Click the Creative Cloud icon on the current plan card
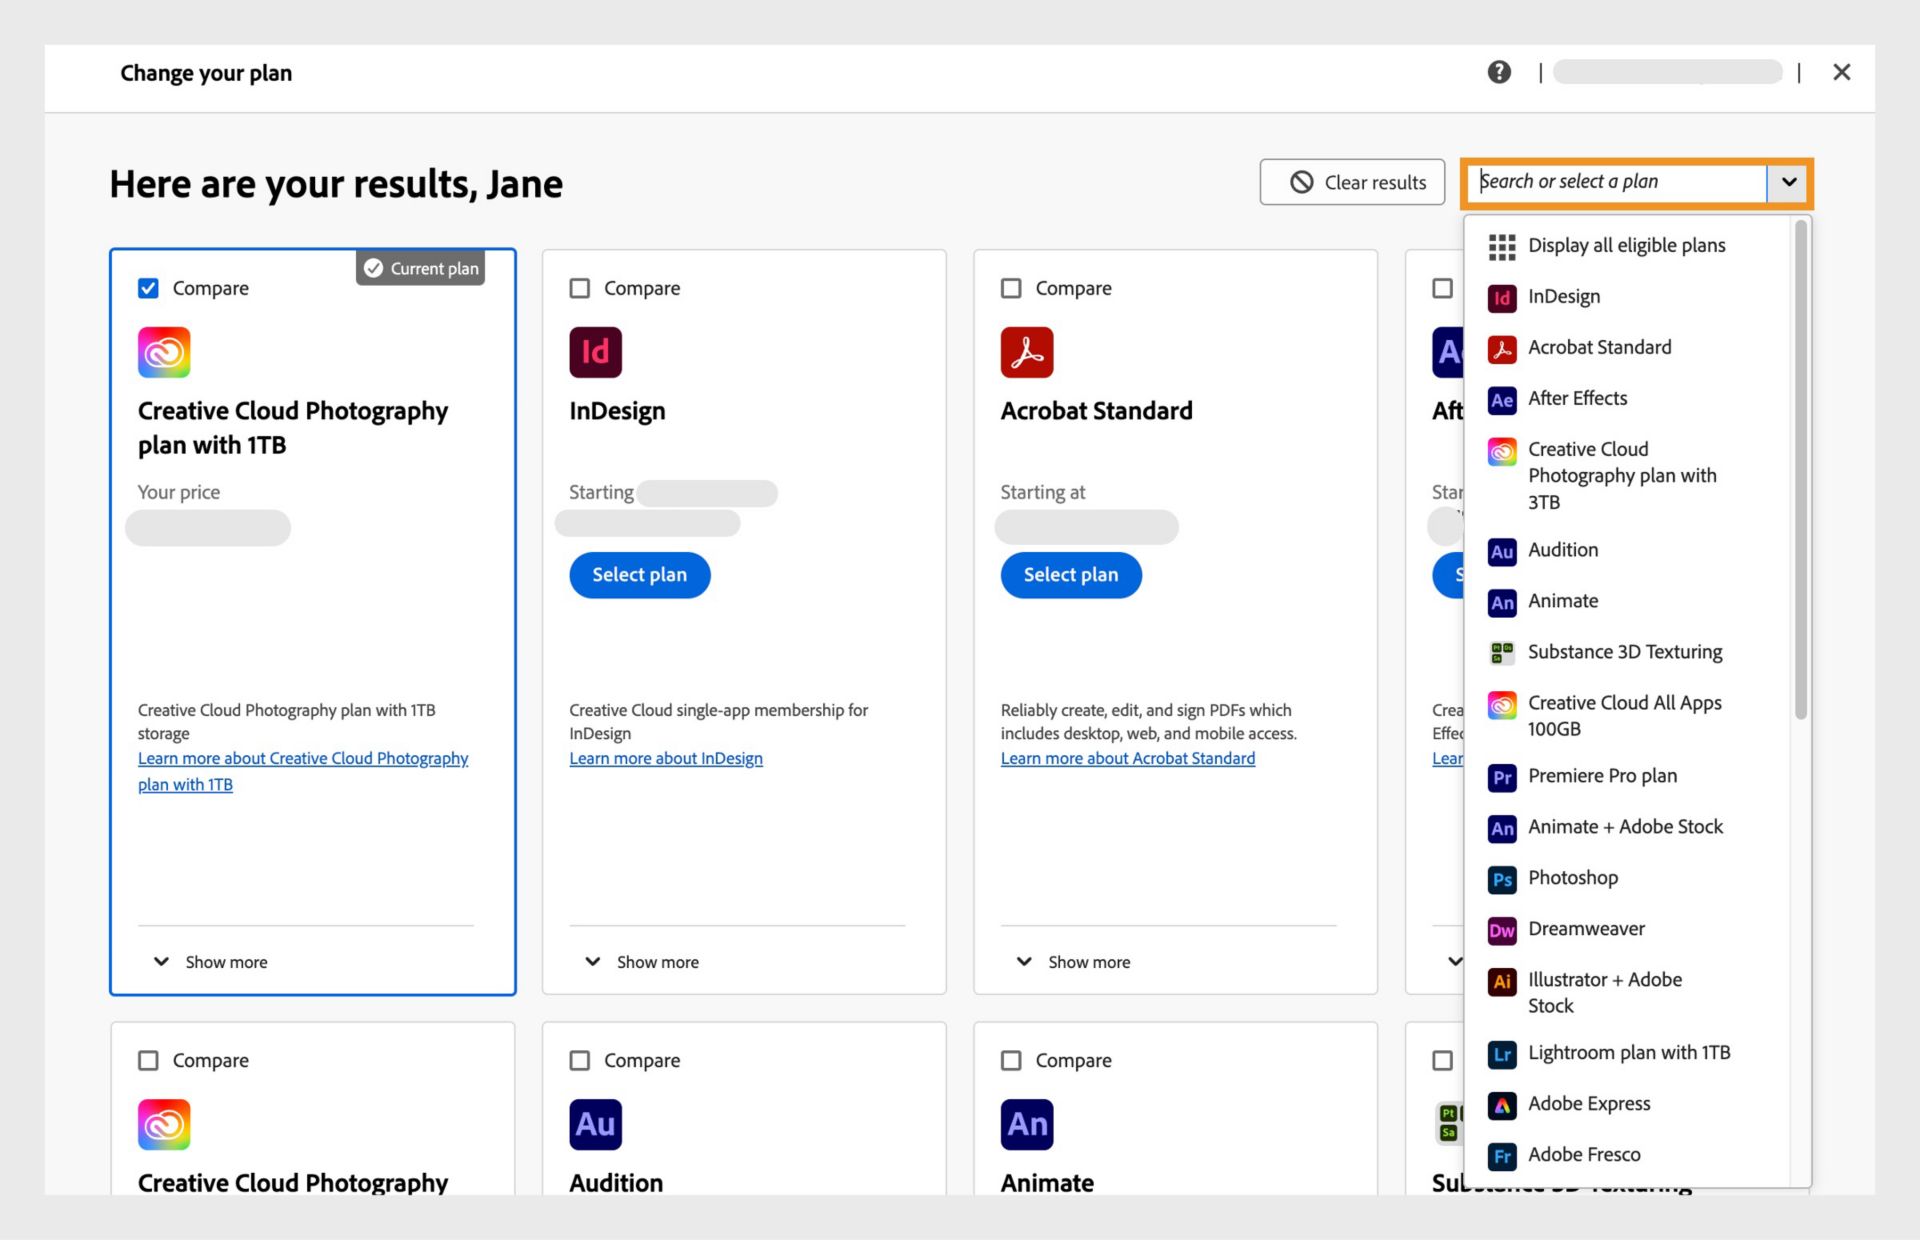Image resolution: width=1920 pixels, height=1240 pixels. coord(164,352)
